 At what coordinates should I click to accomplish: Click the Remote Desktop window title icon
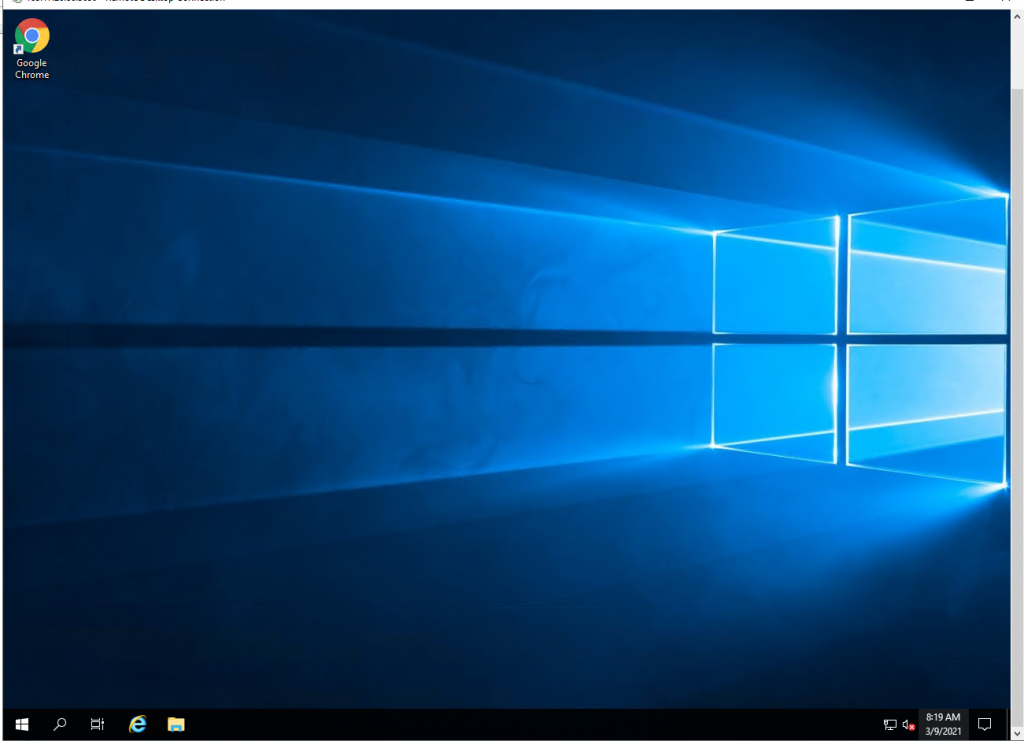click(8, 3)
